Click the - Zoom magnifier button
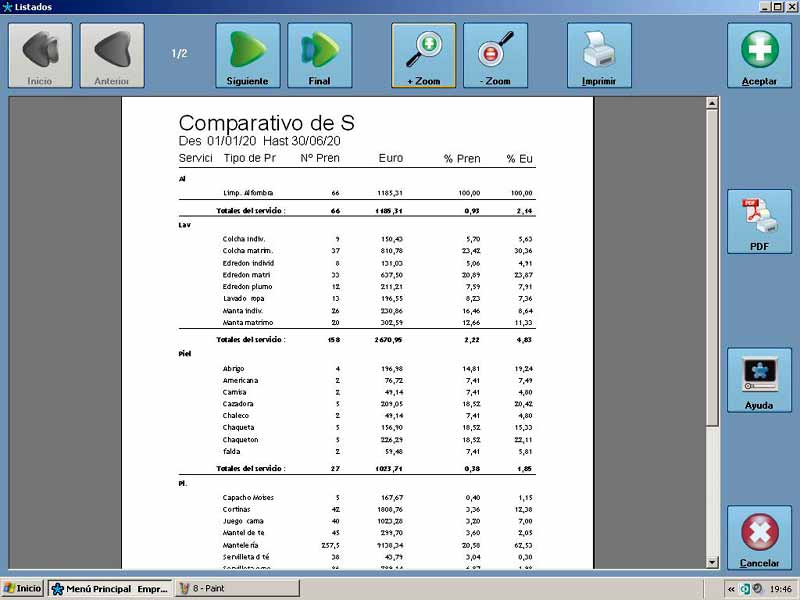Viewport: 800px width, 600px height. coord(495,55)
